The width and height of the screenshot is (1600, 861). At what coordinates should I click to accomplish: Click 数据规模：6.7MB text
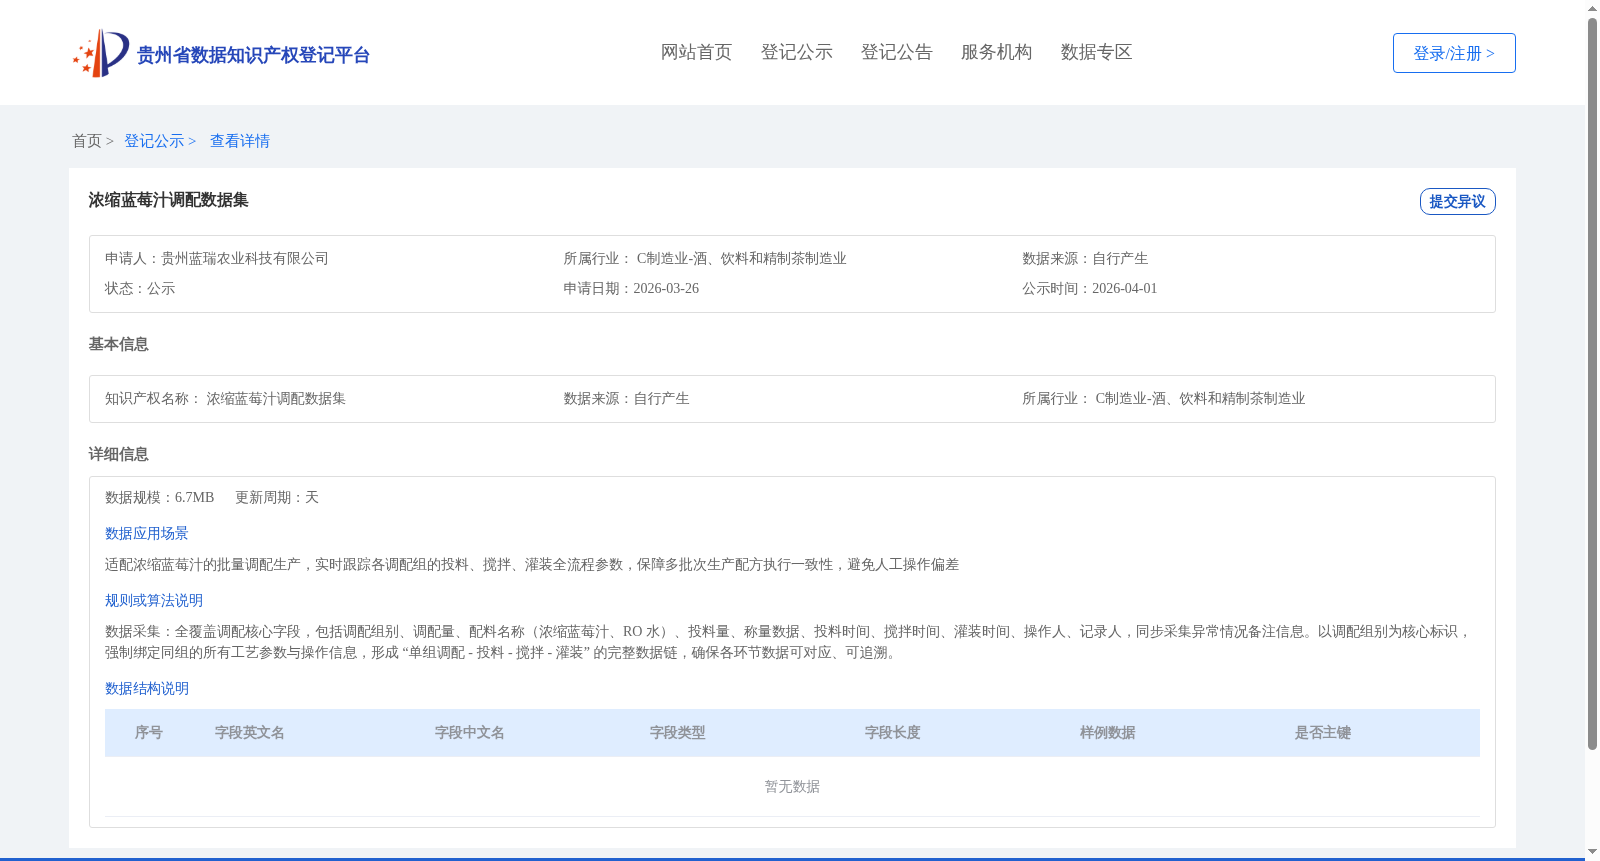pos(160,497)
